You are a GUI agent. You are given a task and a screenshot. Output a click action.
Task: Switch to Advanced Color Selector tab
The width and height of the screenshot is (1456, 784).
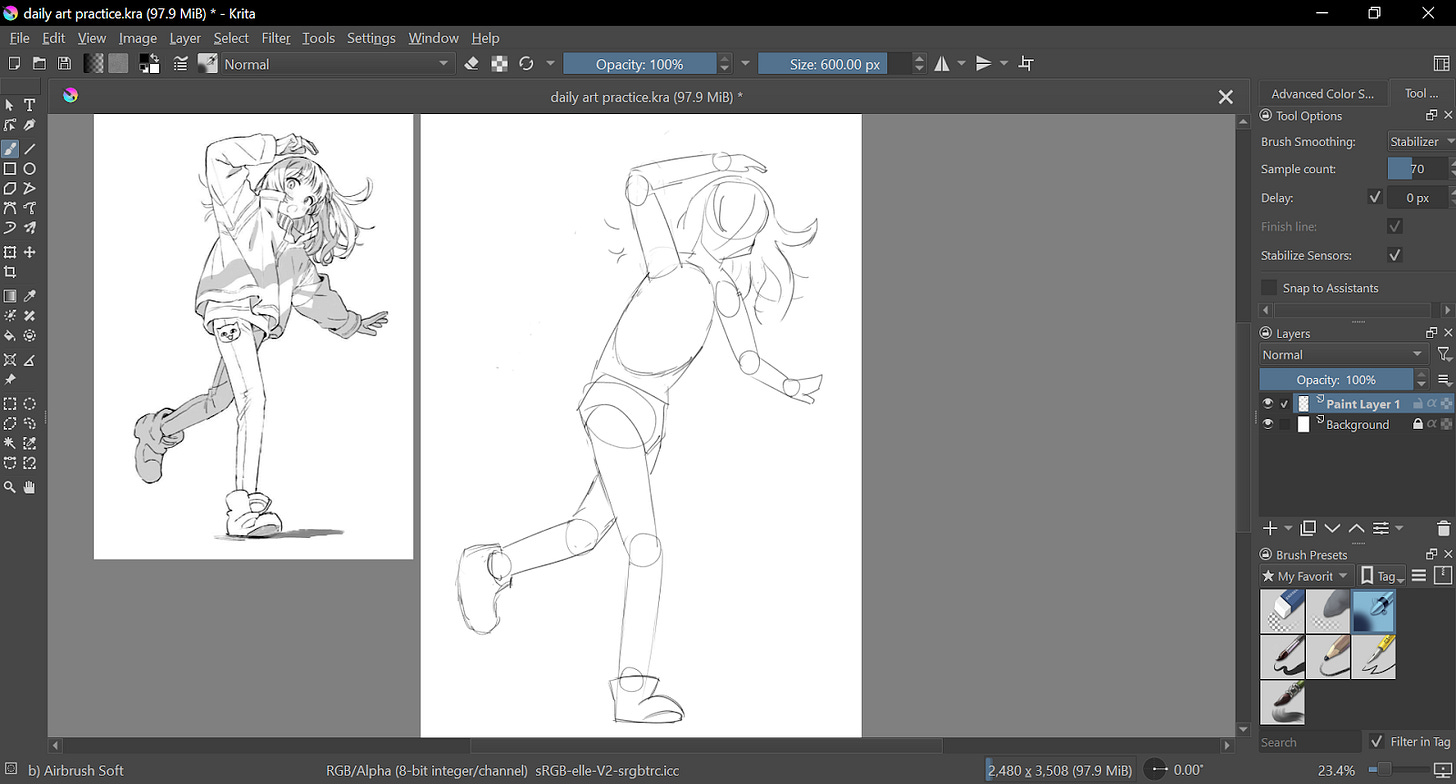click(x=1322, y=93)
